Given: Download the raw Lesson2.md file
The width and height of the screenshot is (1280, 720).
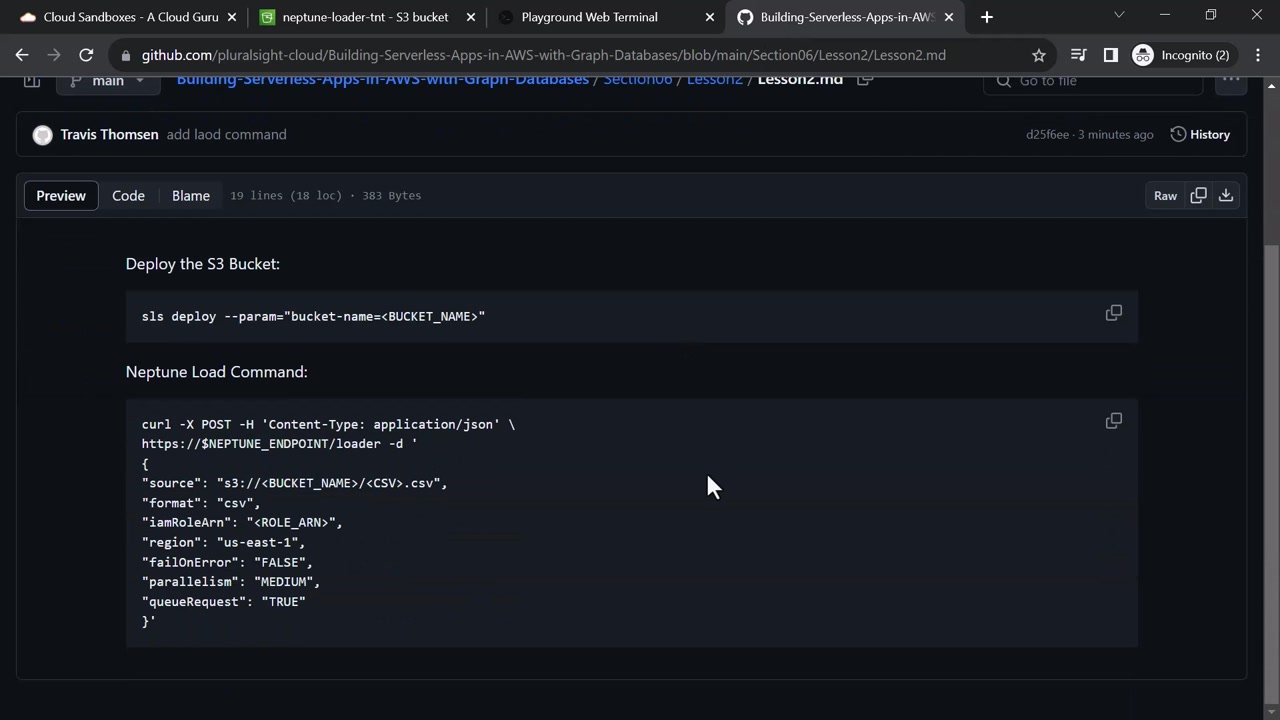Looking at the screenshot, I should 1225,196.
